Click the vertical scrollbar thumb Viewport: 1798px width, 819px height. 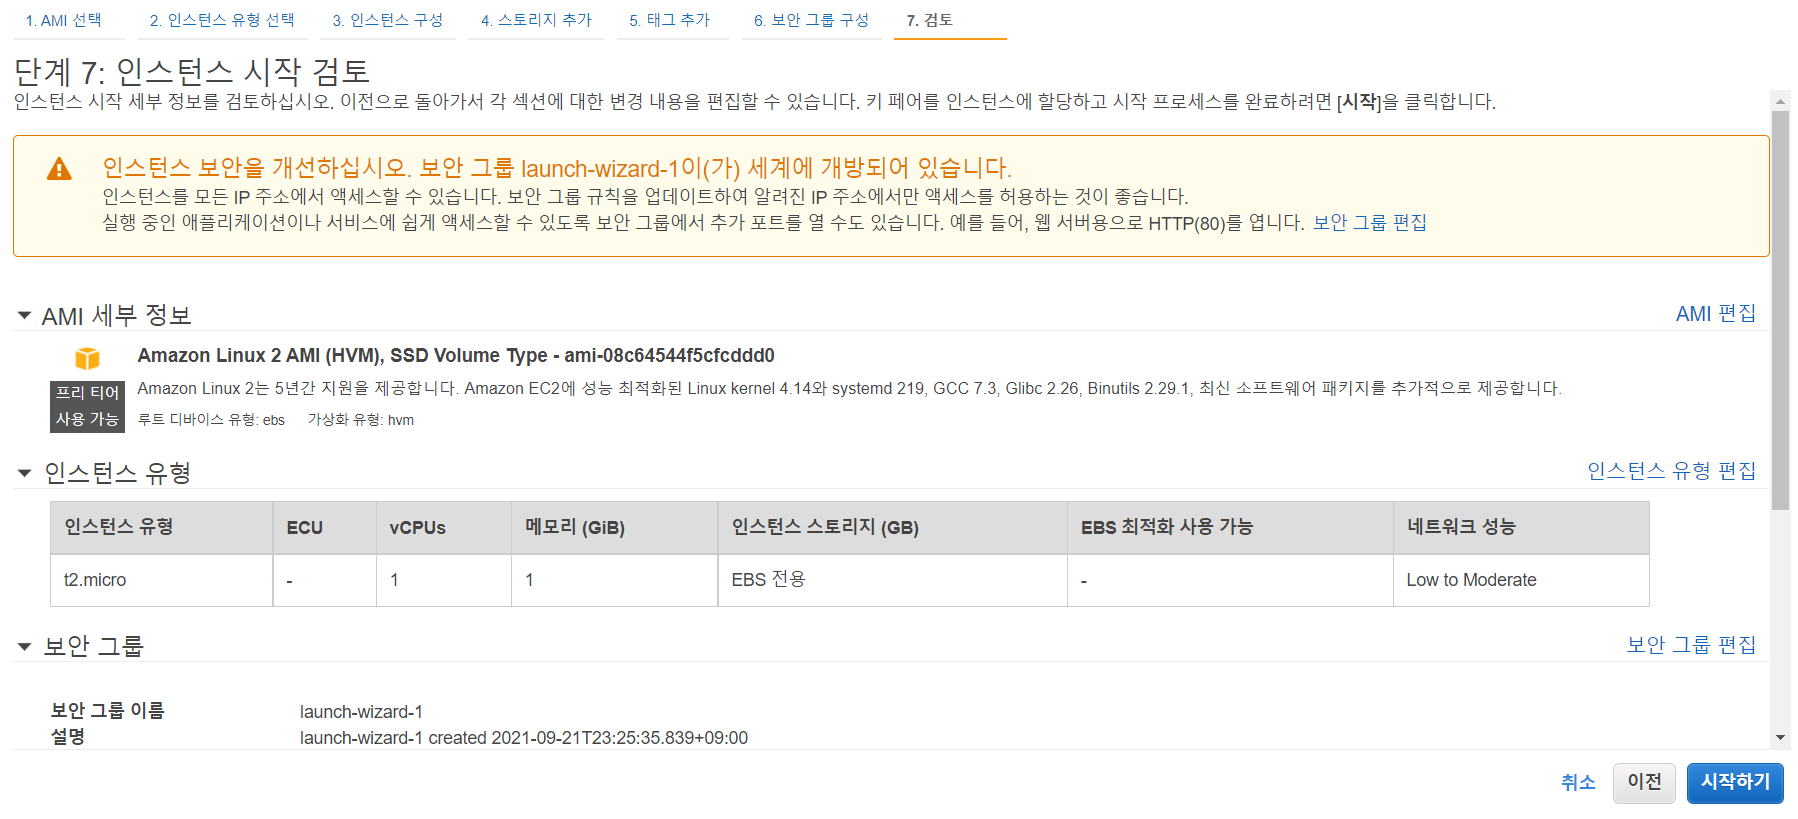tap(1780, 310)
